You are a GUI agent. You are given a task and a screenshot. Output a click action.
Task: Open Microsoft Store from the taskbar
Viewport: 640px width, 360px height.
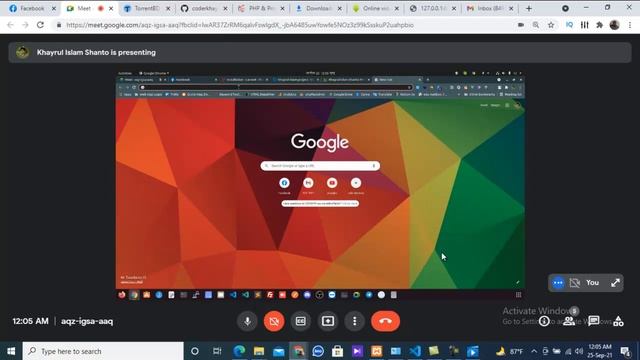pos(338,351)
